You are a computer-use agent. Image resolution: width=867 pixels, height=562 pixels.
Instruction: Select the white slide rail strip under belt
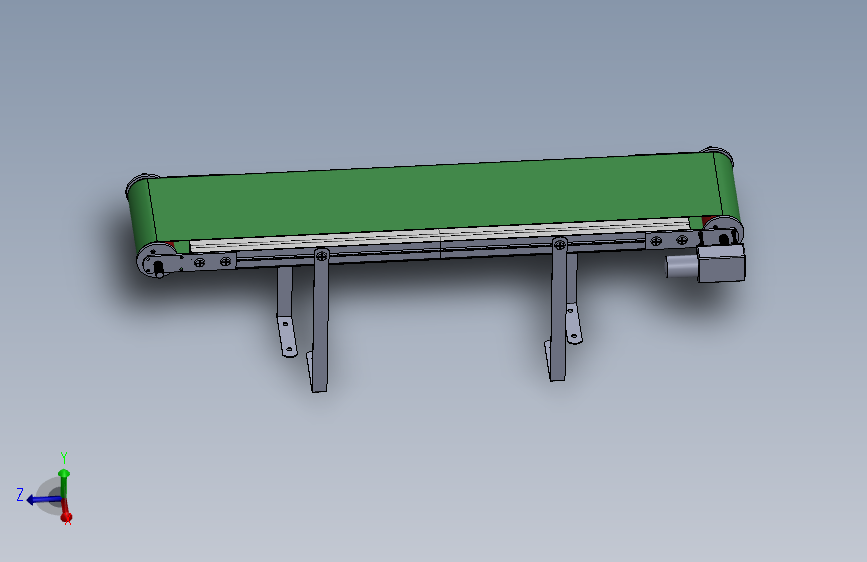pos(440,233)
